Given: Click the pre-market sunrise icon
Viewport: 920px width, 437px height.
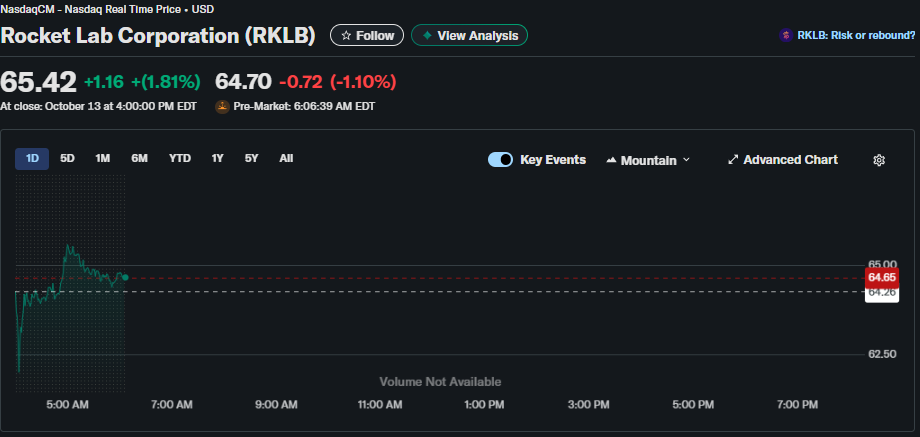Looking at the screenshot, I should [x=222, y=106].
